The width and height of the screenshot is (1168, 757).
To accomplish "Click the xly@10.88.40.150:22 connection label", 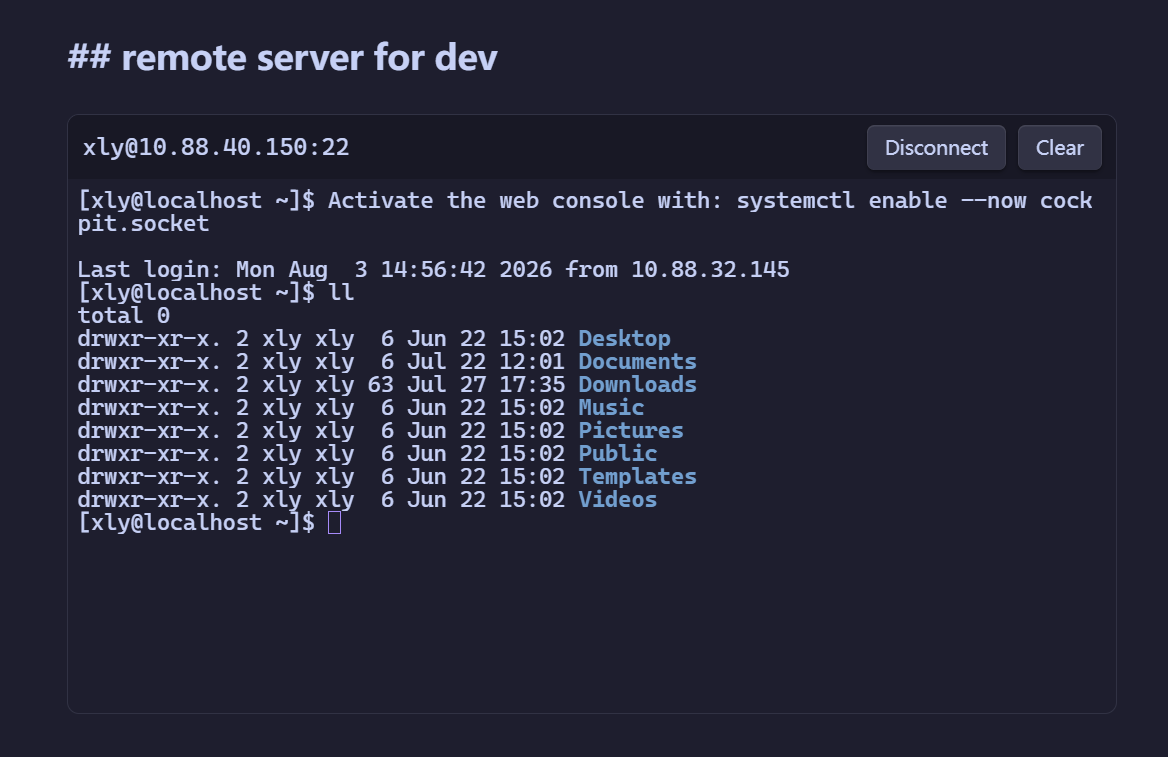I will [216, 148].
